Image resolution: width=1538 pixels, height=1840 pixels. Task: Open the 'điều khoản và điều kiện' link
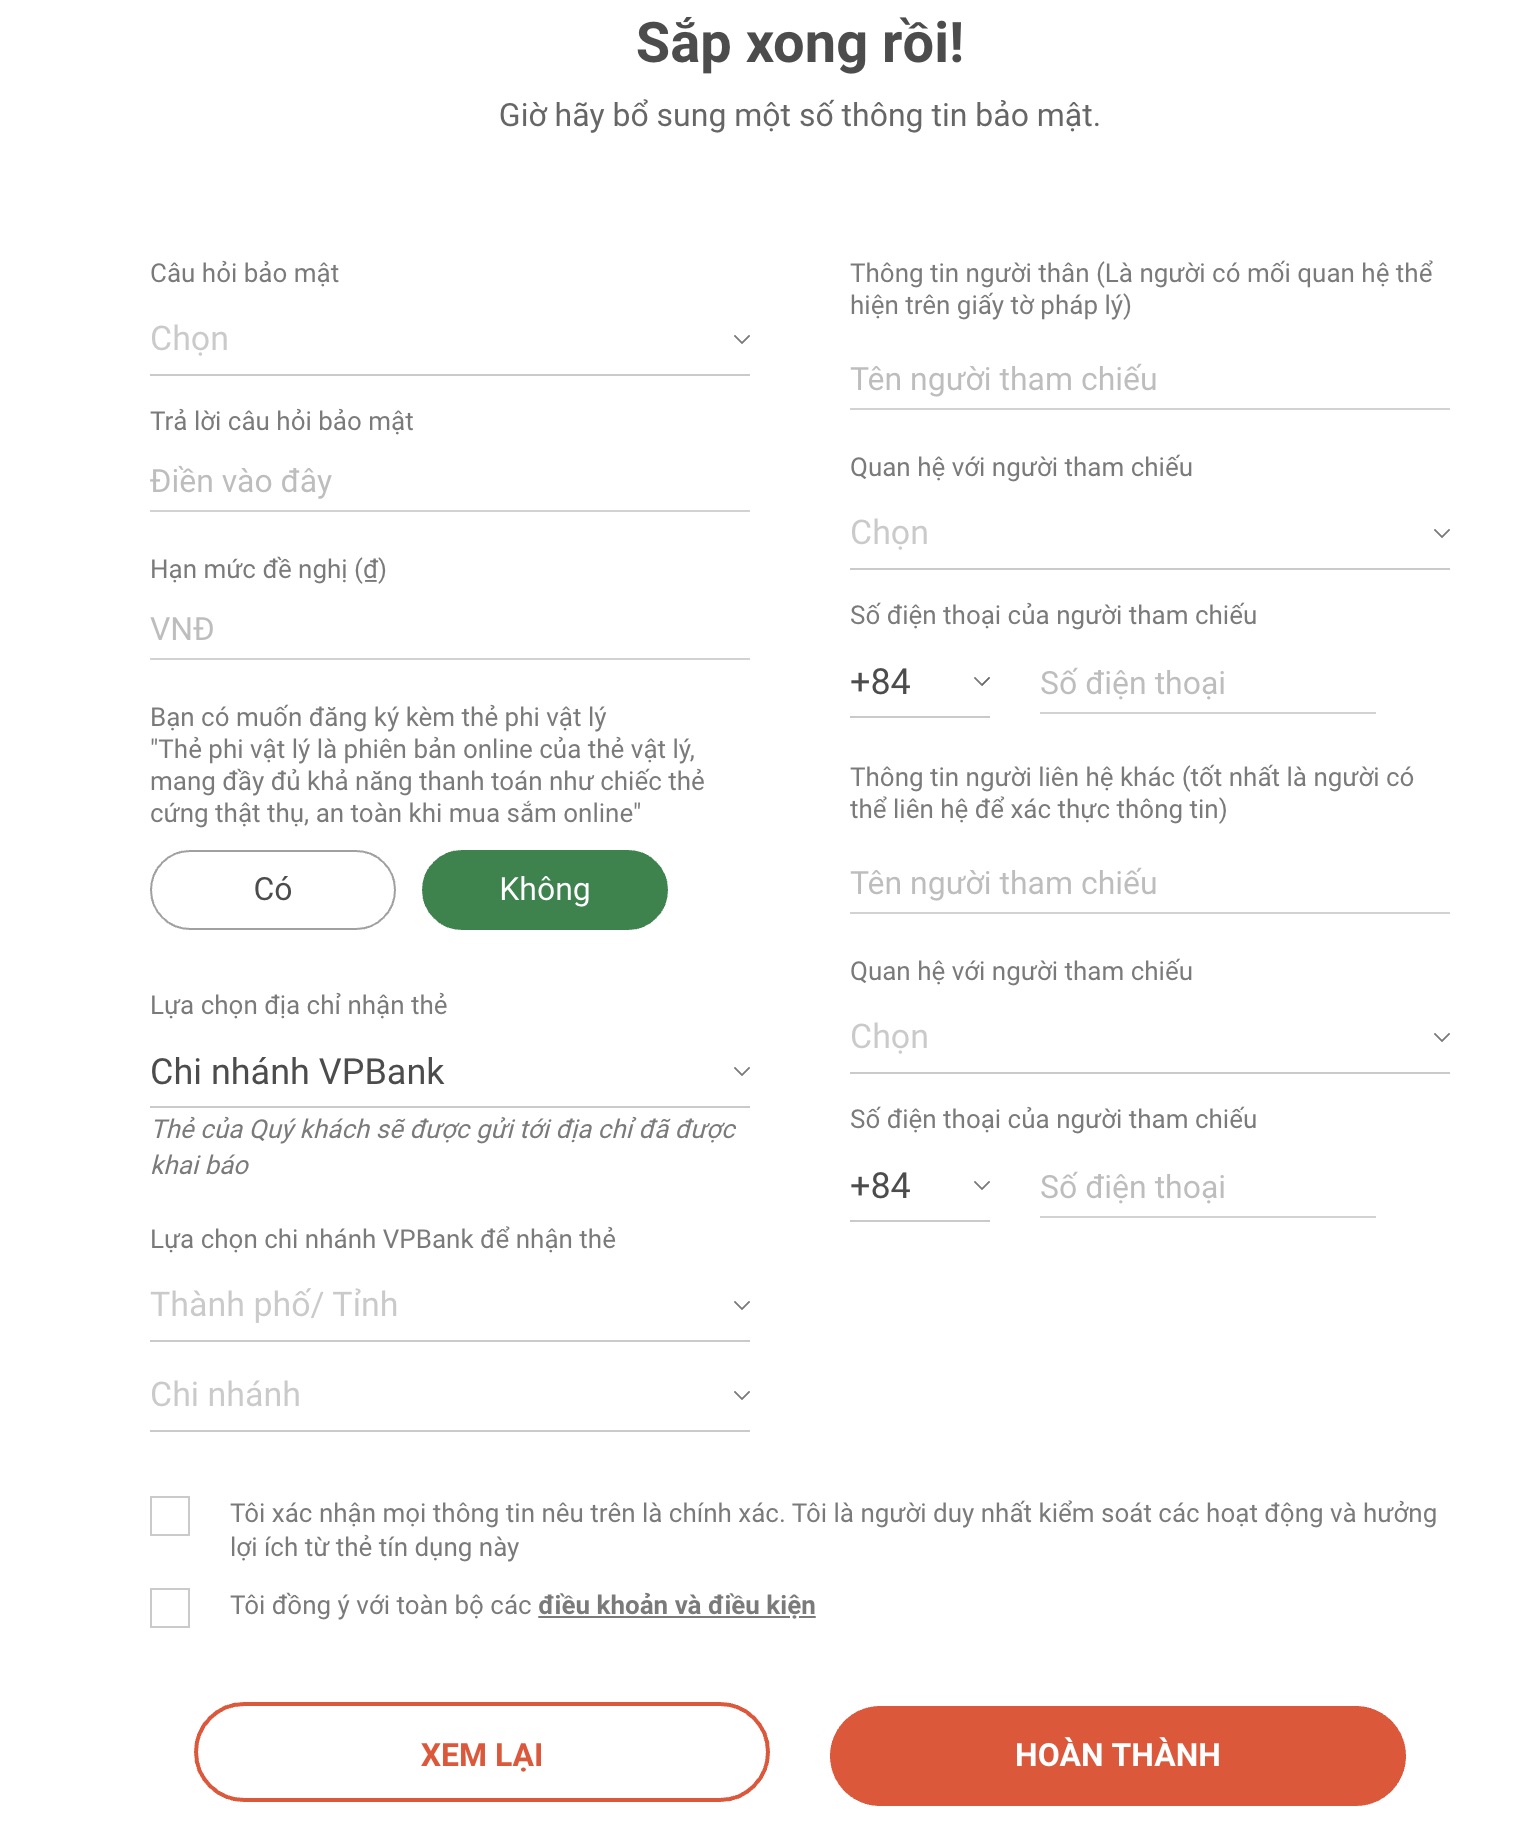pos(677,1606)
